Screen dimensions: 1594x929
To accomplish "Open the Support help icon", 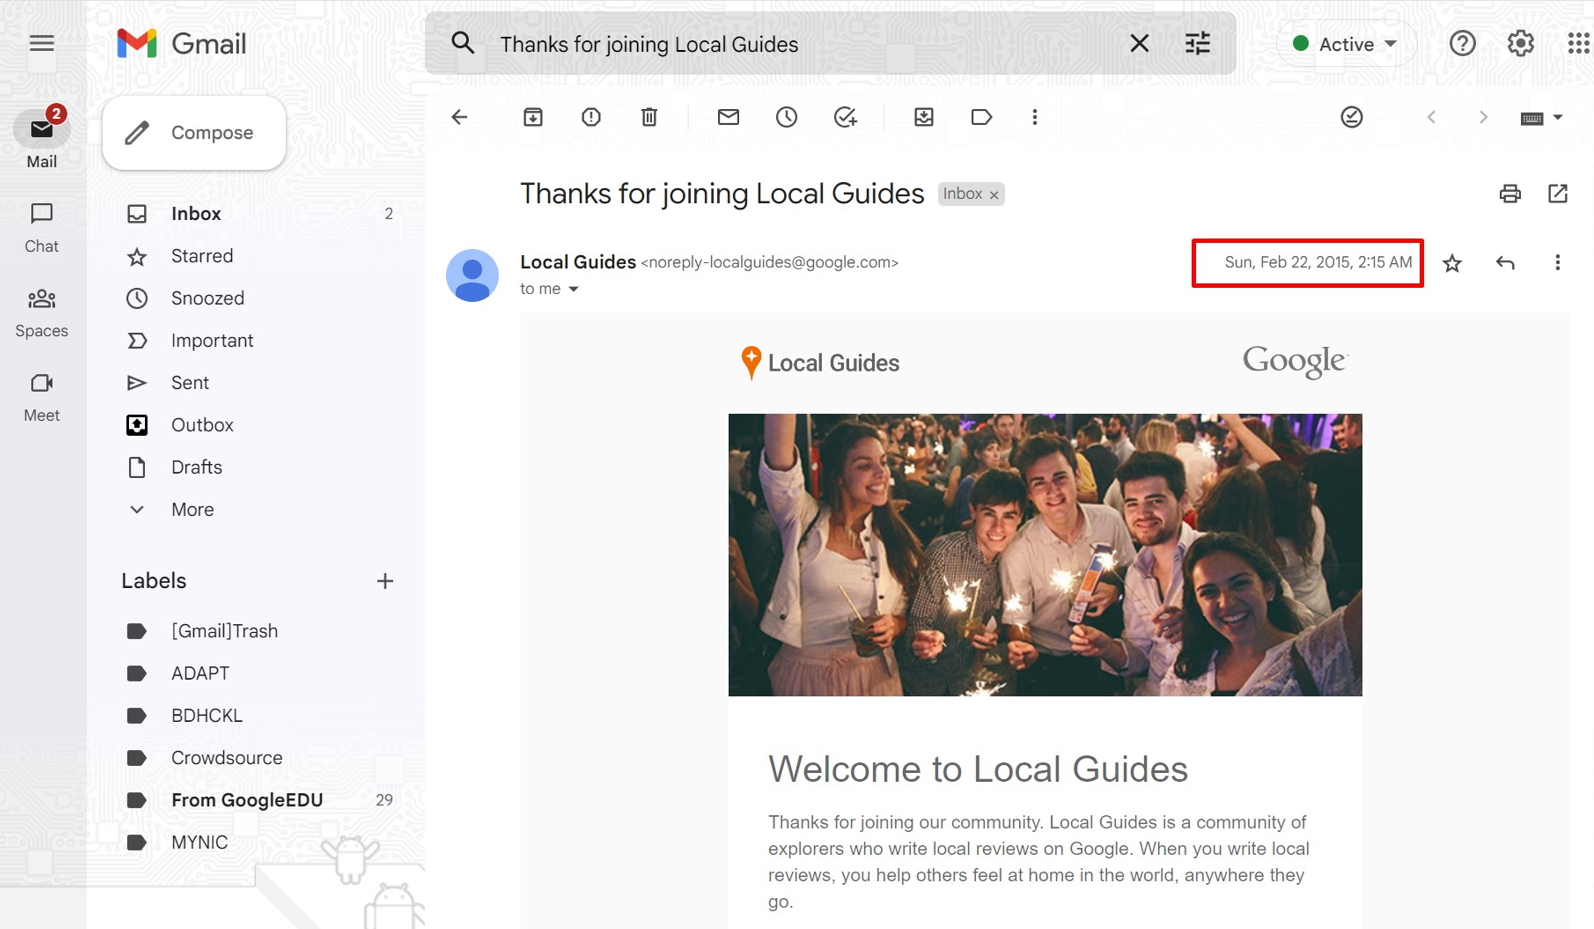I will click(1462, 43).
